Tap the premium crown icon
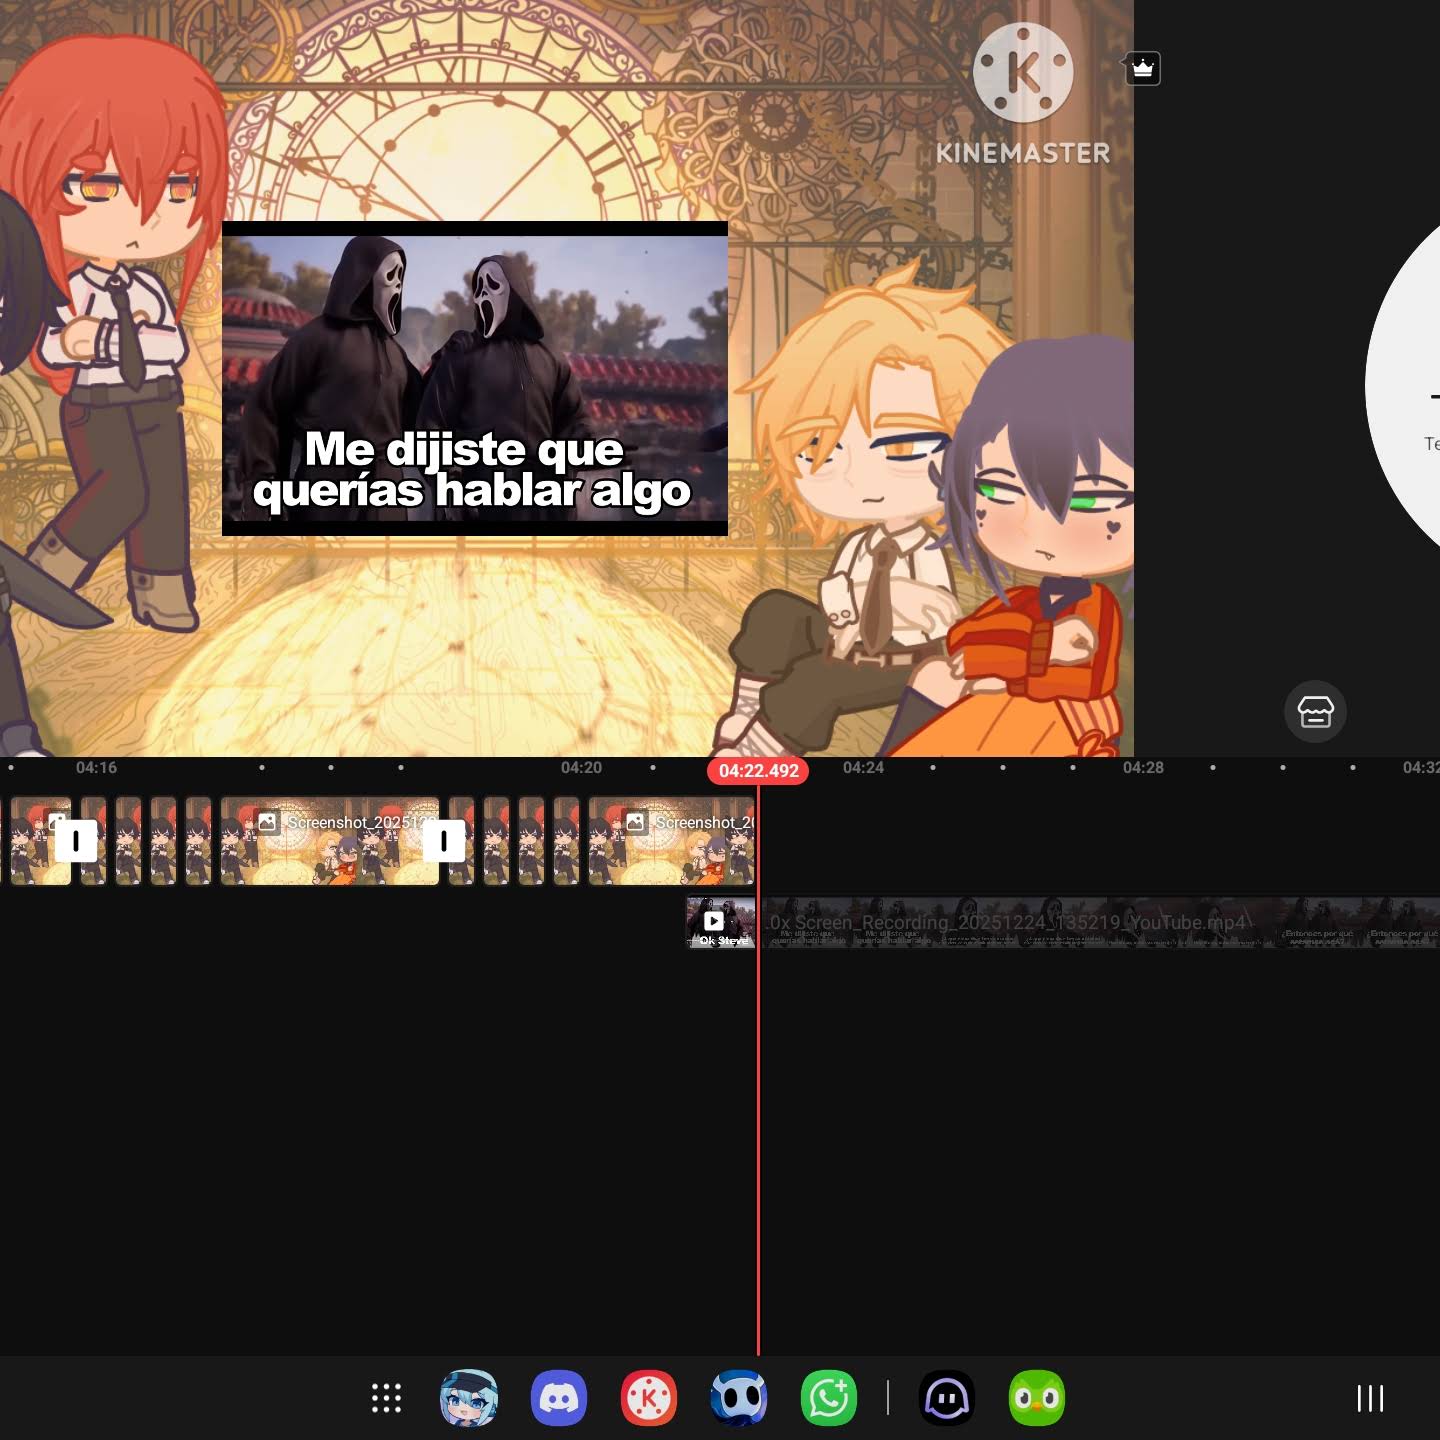The height and width of the screenshot is (1440, 1440). tap(1142, 69)
